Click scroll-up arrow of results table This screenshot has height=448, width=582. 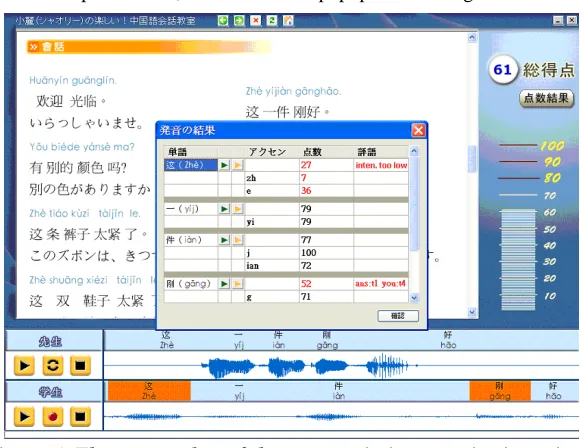coord(414,151)
